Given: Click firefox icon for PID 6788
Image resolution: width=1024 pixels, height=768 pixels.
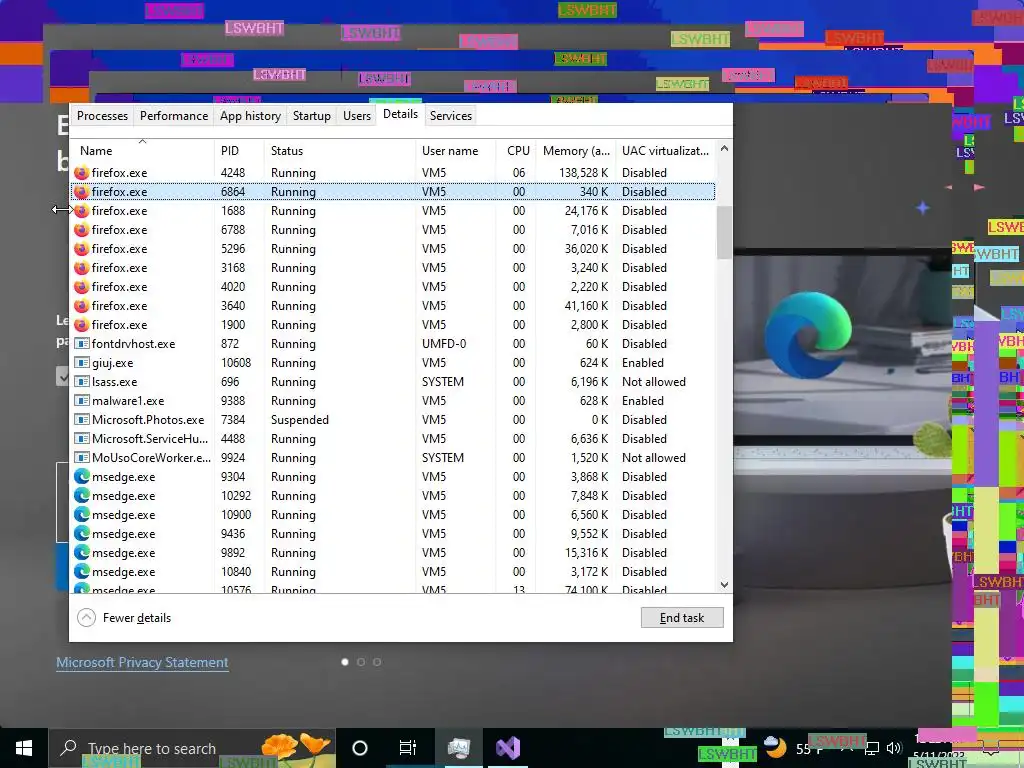Looking at the screenshot, I should coord(82,230).
